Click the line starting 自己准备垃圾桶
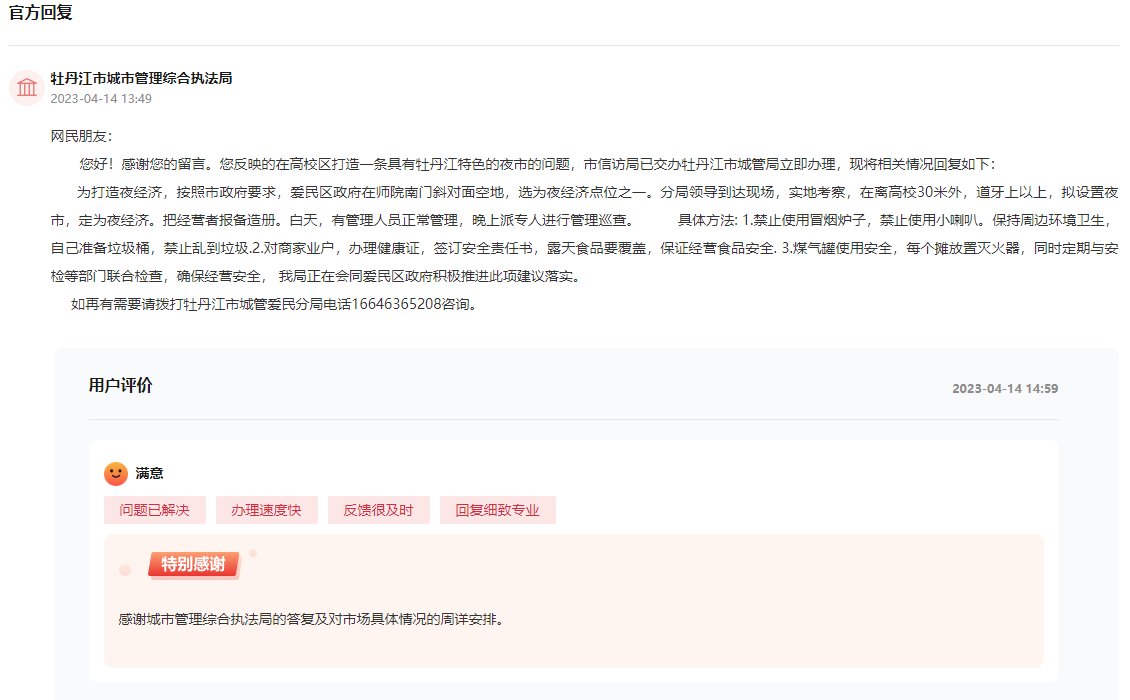1130x700 pixels. tap(584, 248)
